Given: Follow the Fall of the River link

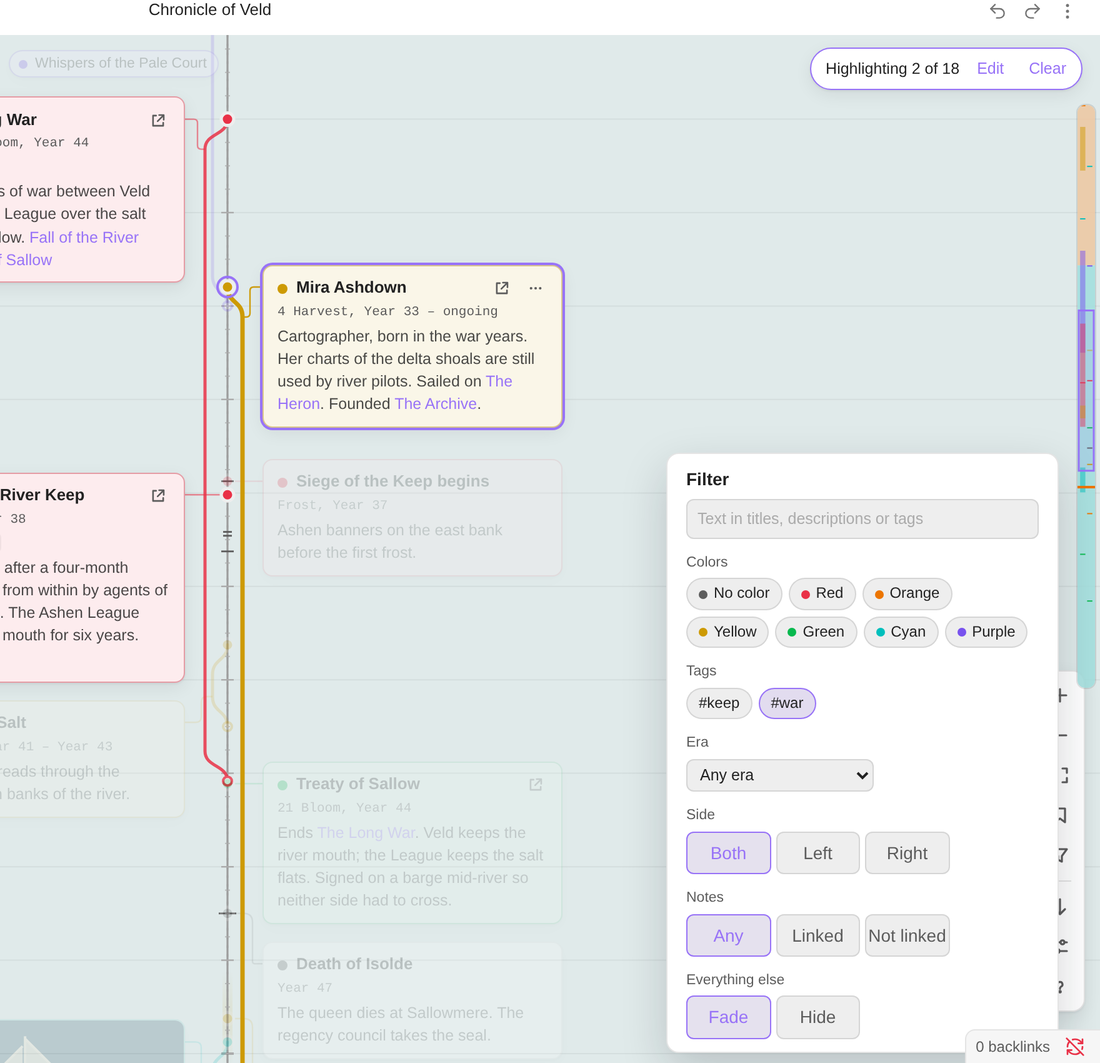Looking at the screenshot, I should pyautogui.click(x=84, y=237).
